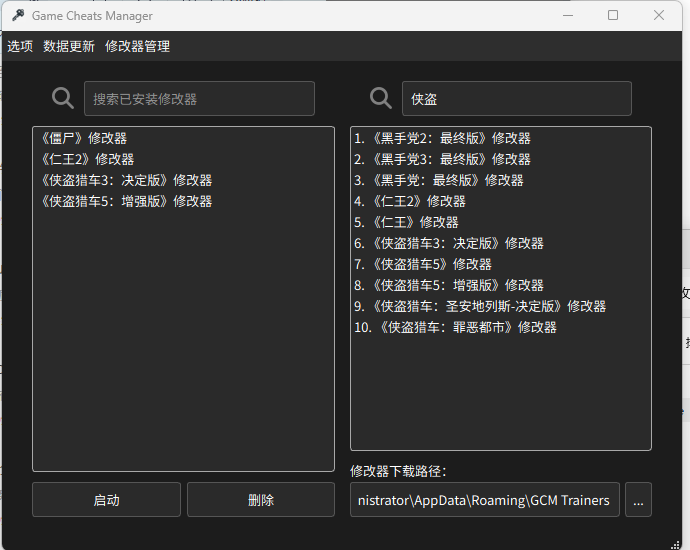This screenshot has height=550, width=690.
Task: Click the window resize grip
Action: tap(675, 545)
